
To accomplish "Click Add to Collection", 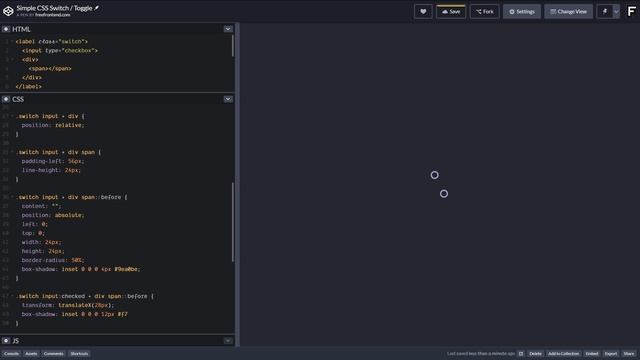I will click(x=563, y=353).
